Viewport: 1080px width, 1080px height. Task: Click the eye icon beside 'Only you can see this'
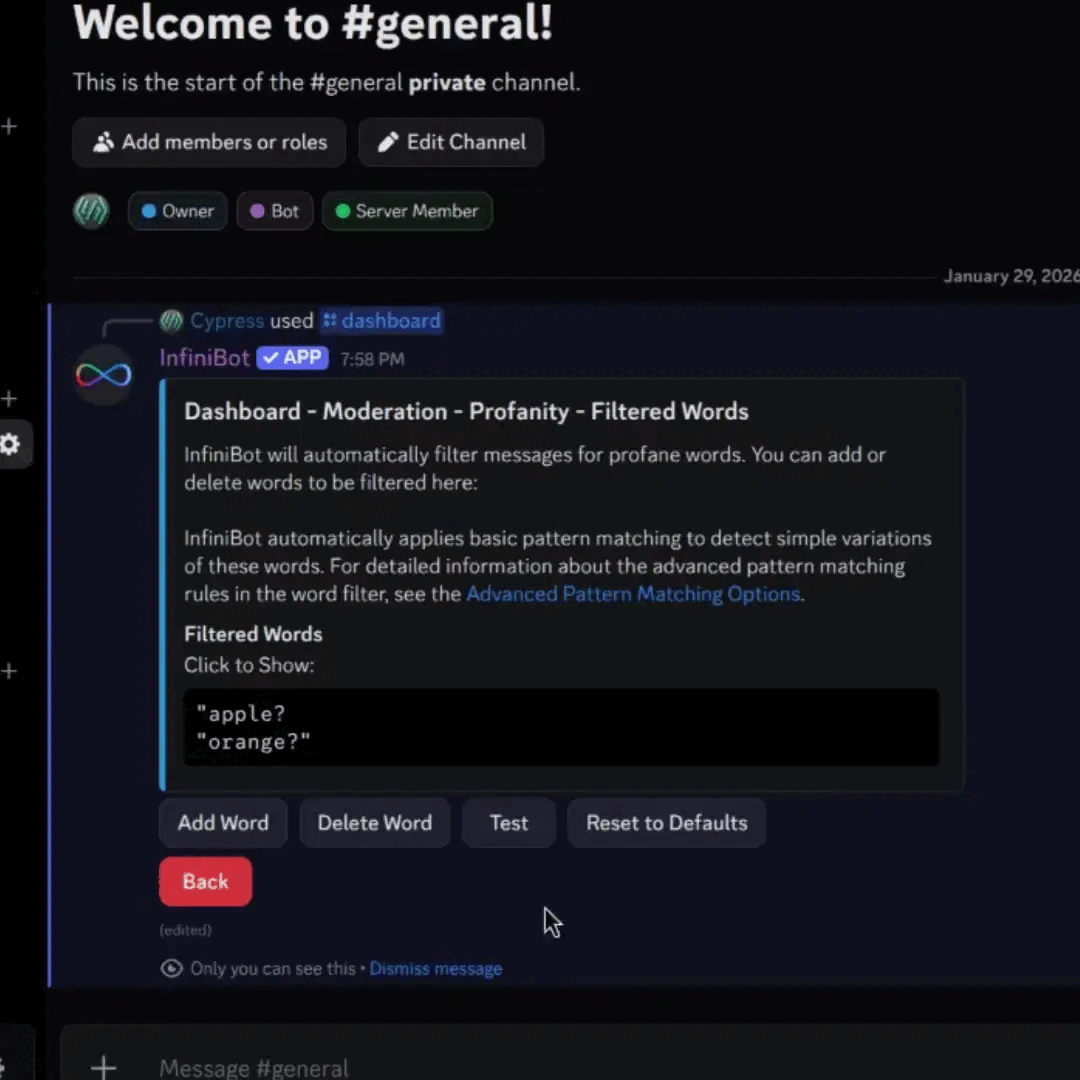tap(171, 968)
